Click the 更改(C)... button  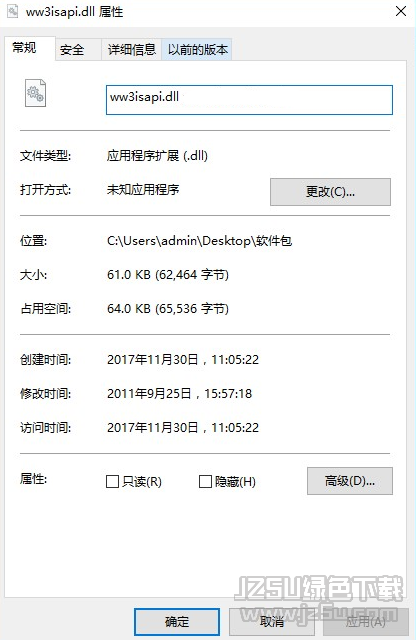pyautogui.click(x=330, y=192)
